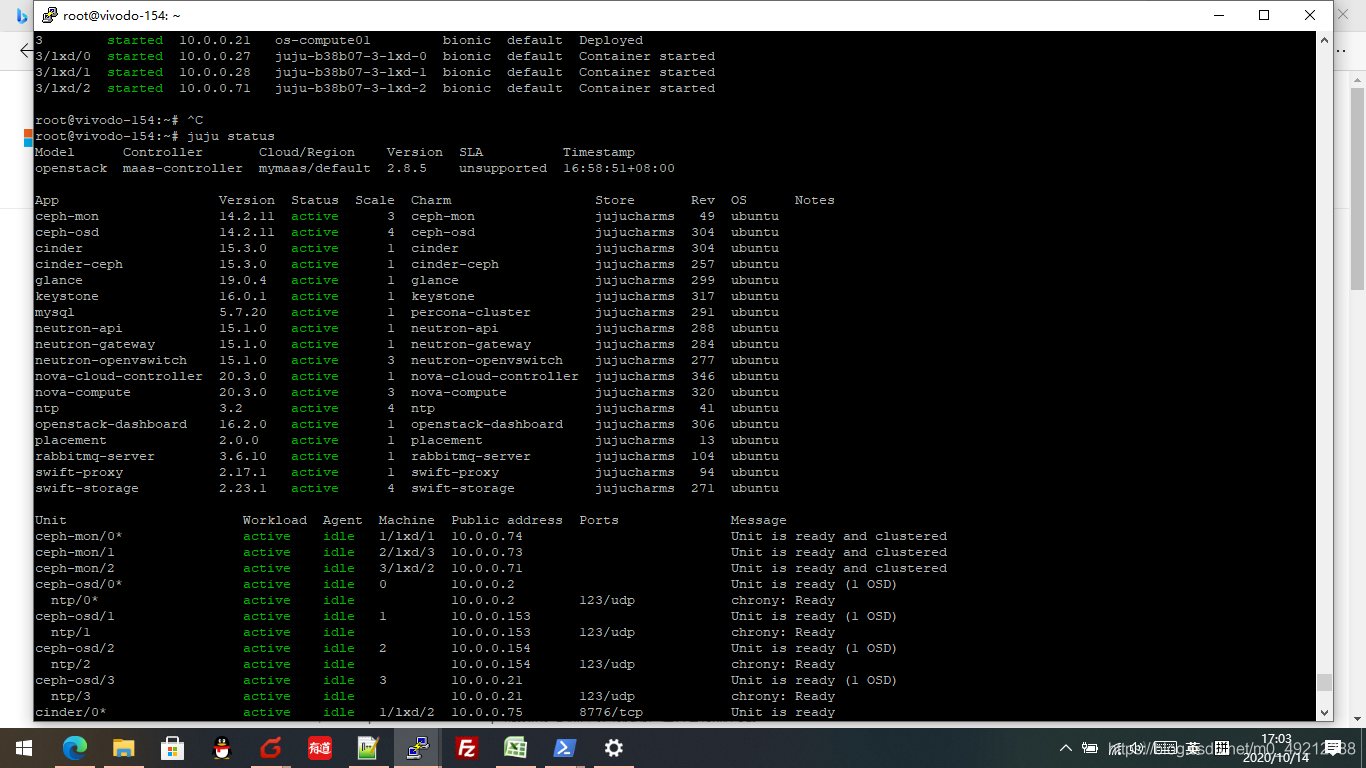Click the taskbar clock showing 17:03
This screenshot has height=768, width=1366.
pyautogui.click(x=1276, y=748)
